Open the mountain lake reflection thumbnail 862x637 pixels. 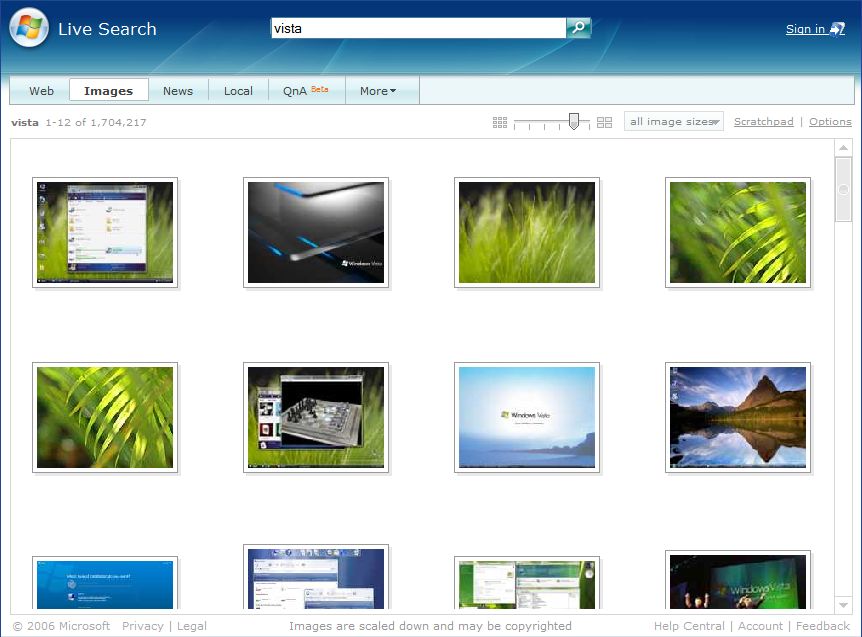pyautogui.click(x=738, y=418)
